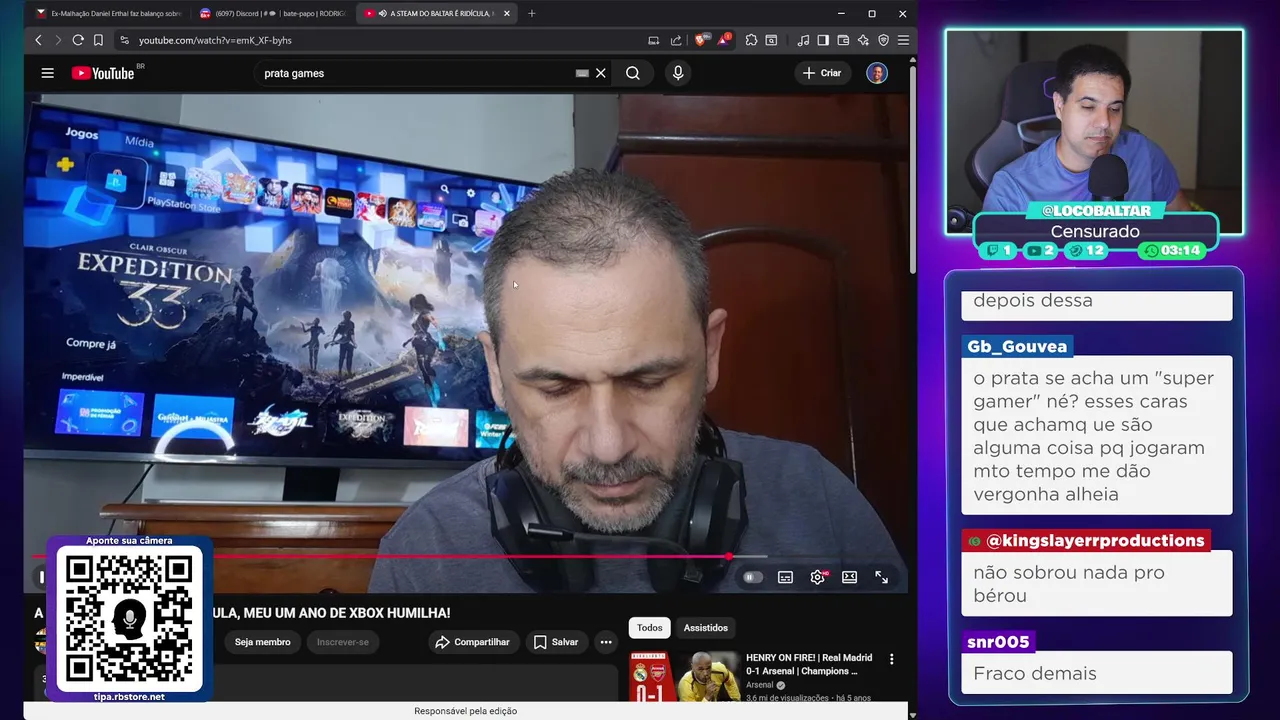Click the page vertical scrollbar
Screen dimensions: 1280x720
(912, 170)
